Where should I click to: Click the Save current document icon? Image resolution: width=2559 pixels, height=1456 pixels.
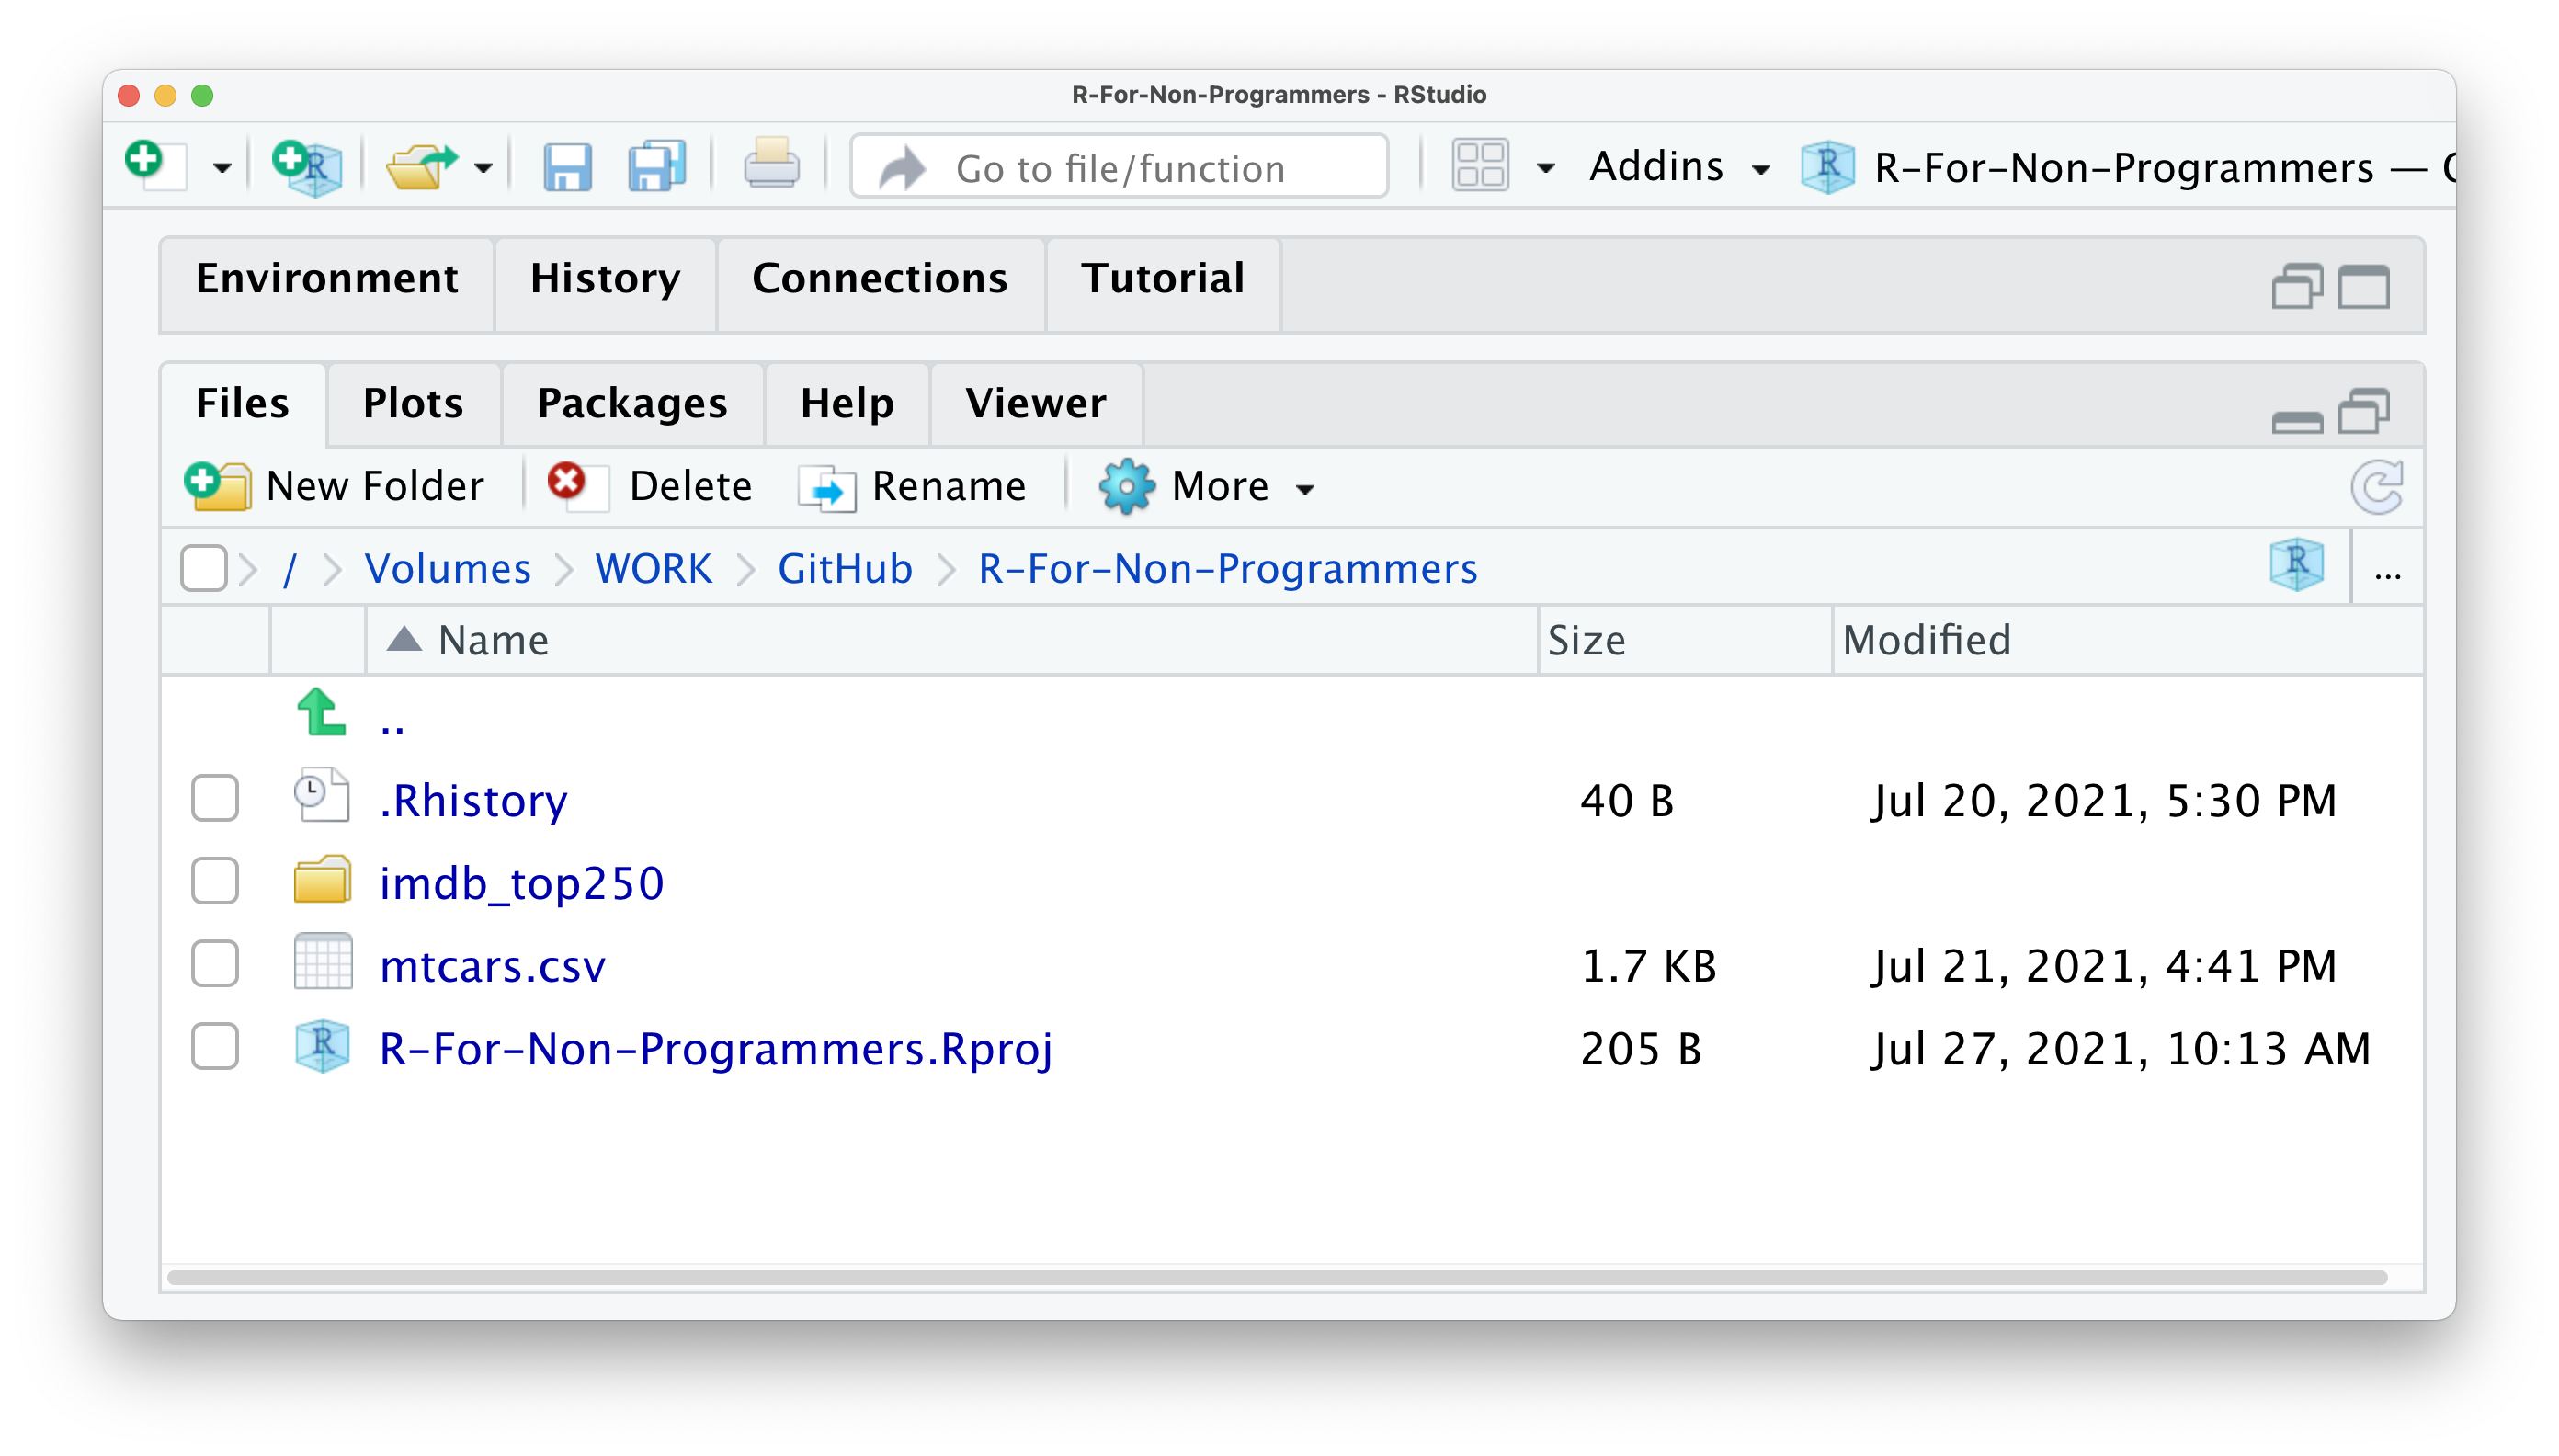point(567,166)
